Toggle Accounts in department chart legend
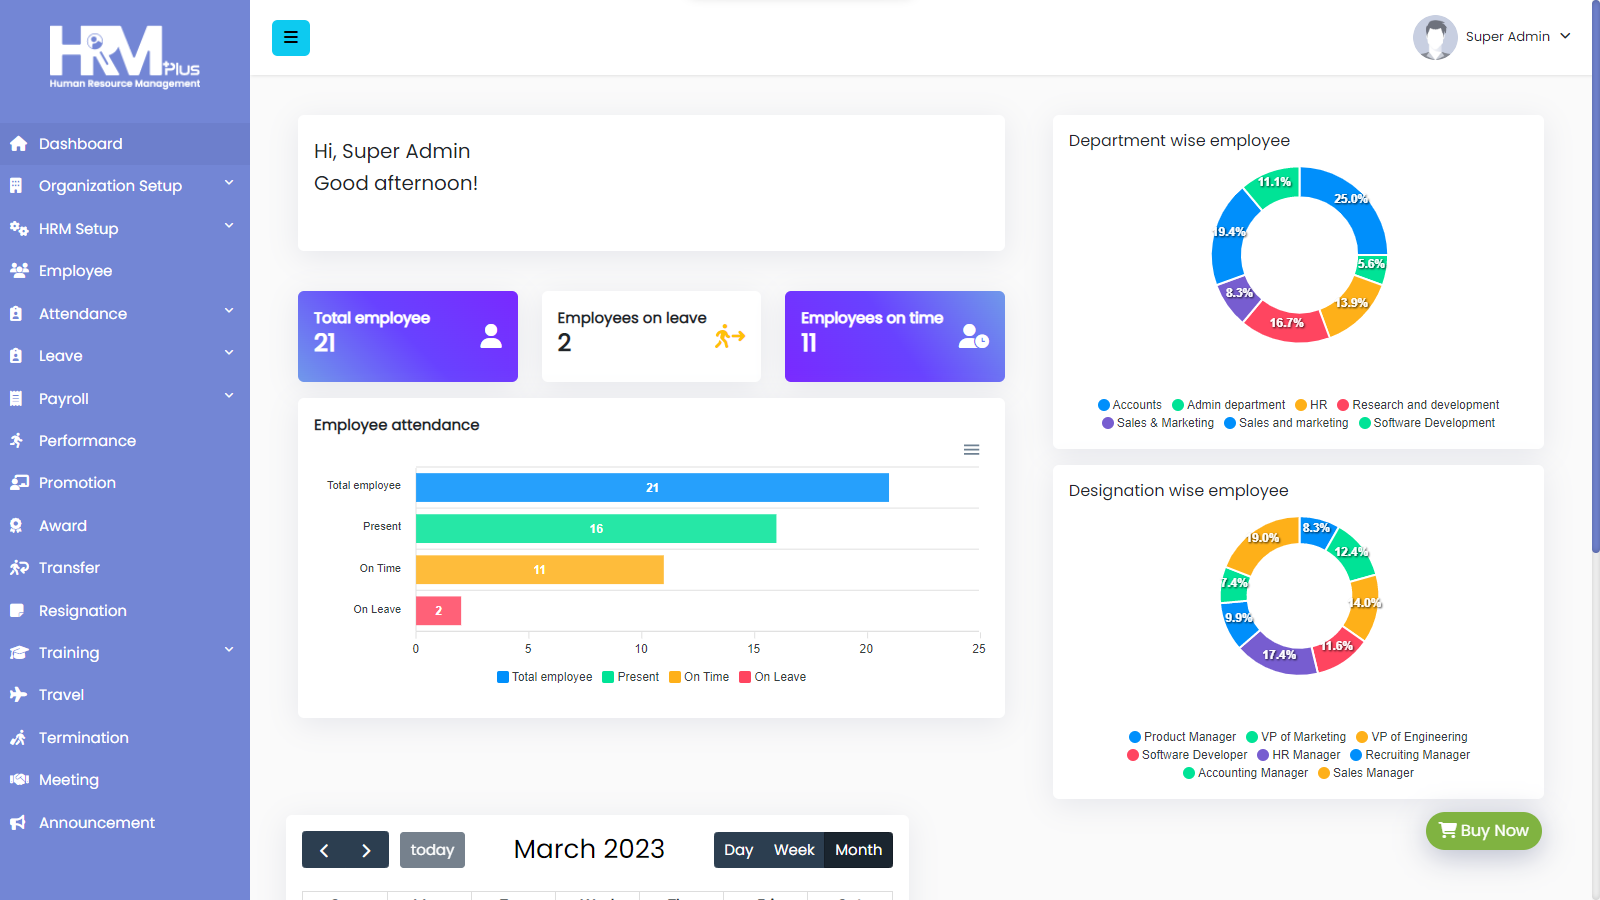 click(1130, 405)
